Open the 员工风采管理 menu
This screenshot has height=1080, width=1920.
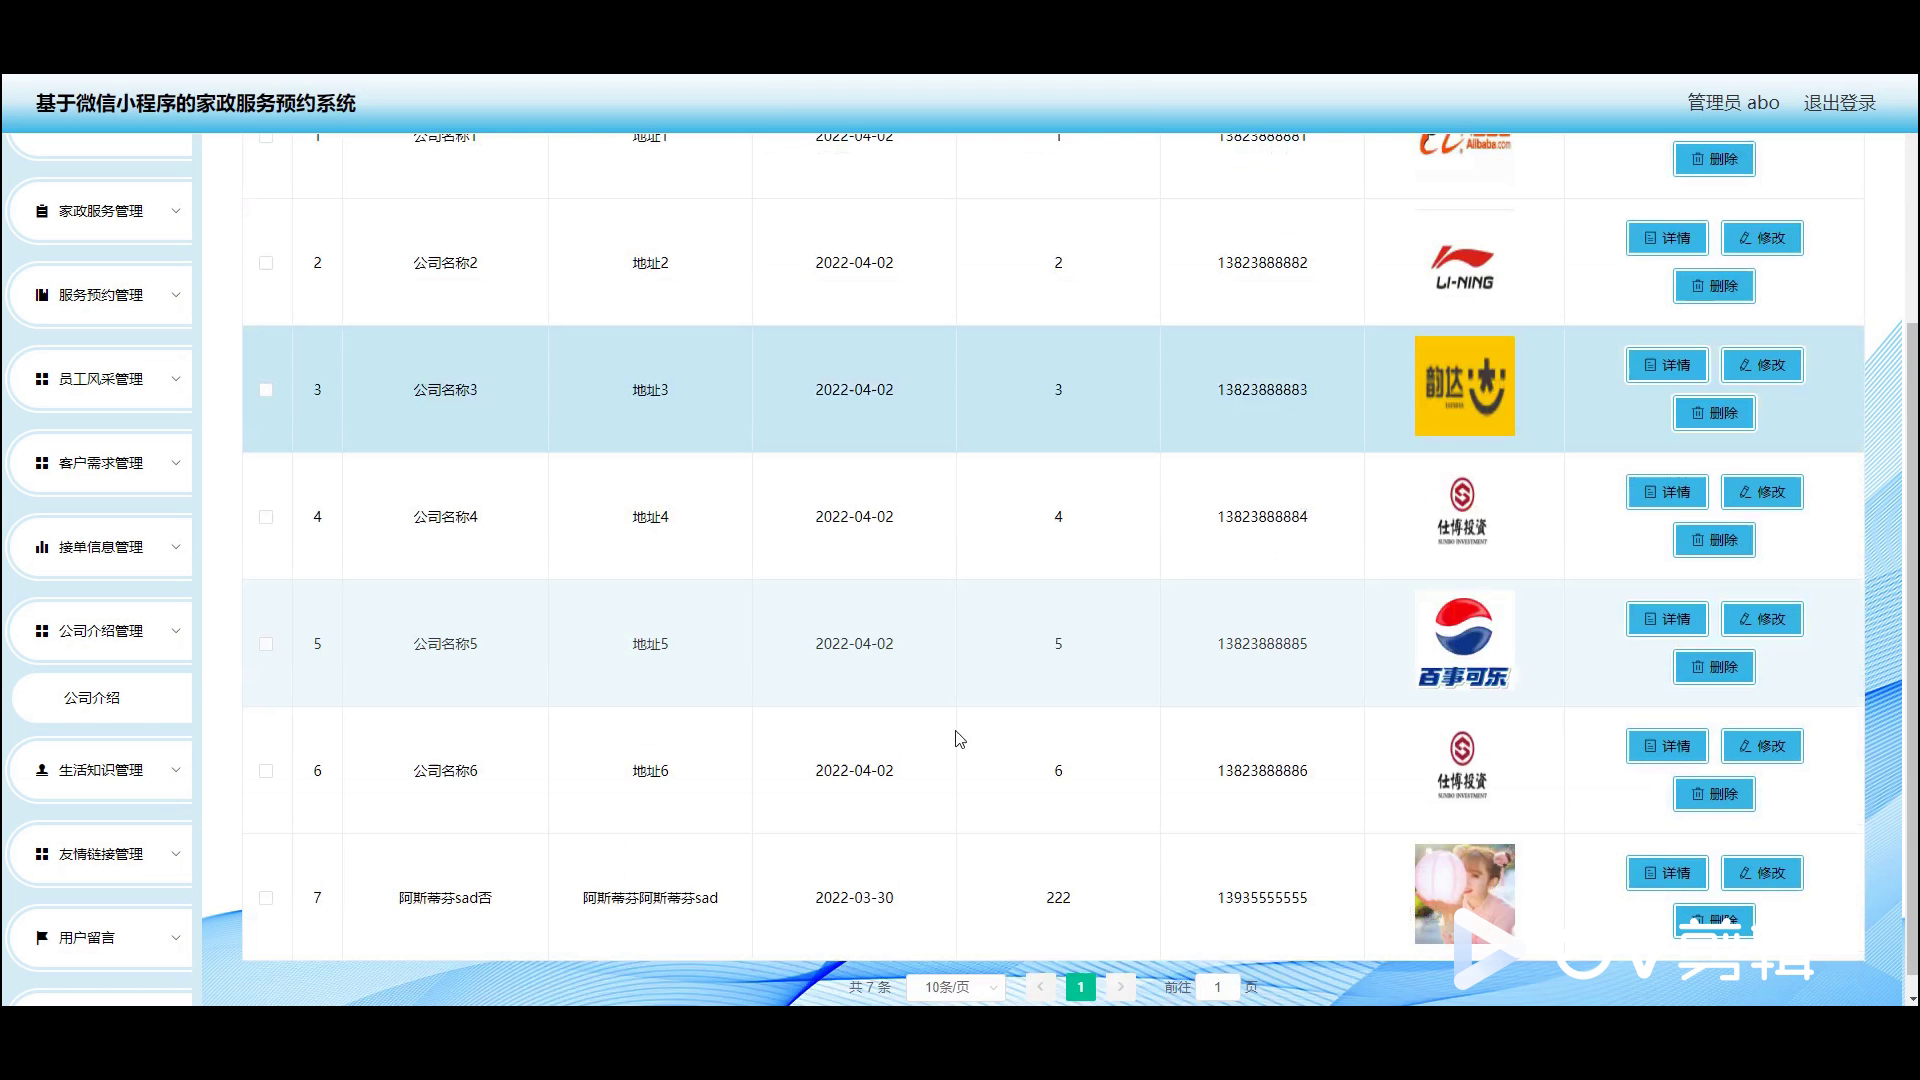101,379
